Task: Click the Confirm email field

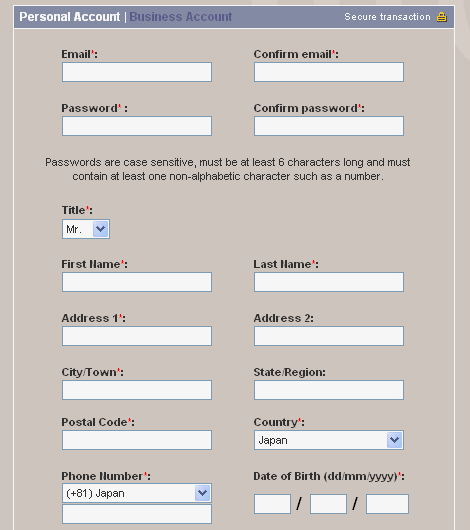Action: coord(329,72)
